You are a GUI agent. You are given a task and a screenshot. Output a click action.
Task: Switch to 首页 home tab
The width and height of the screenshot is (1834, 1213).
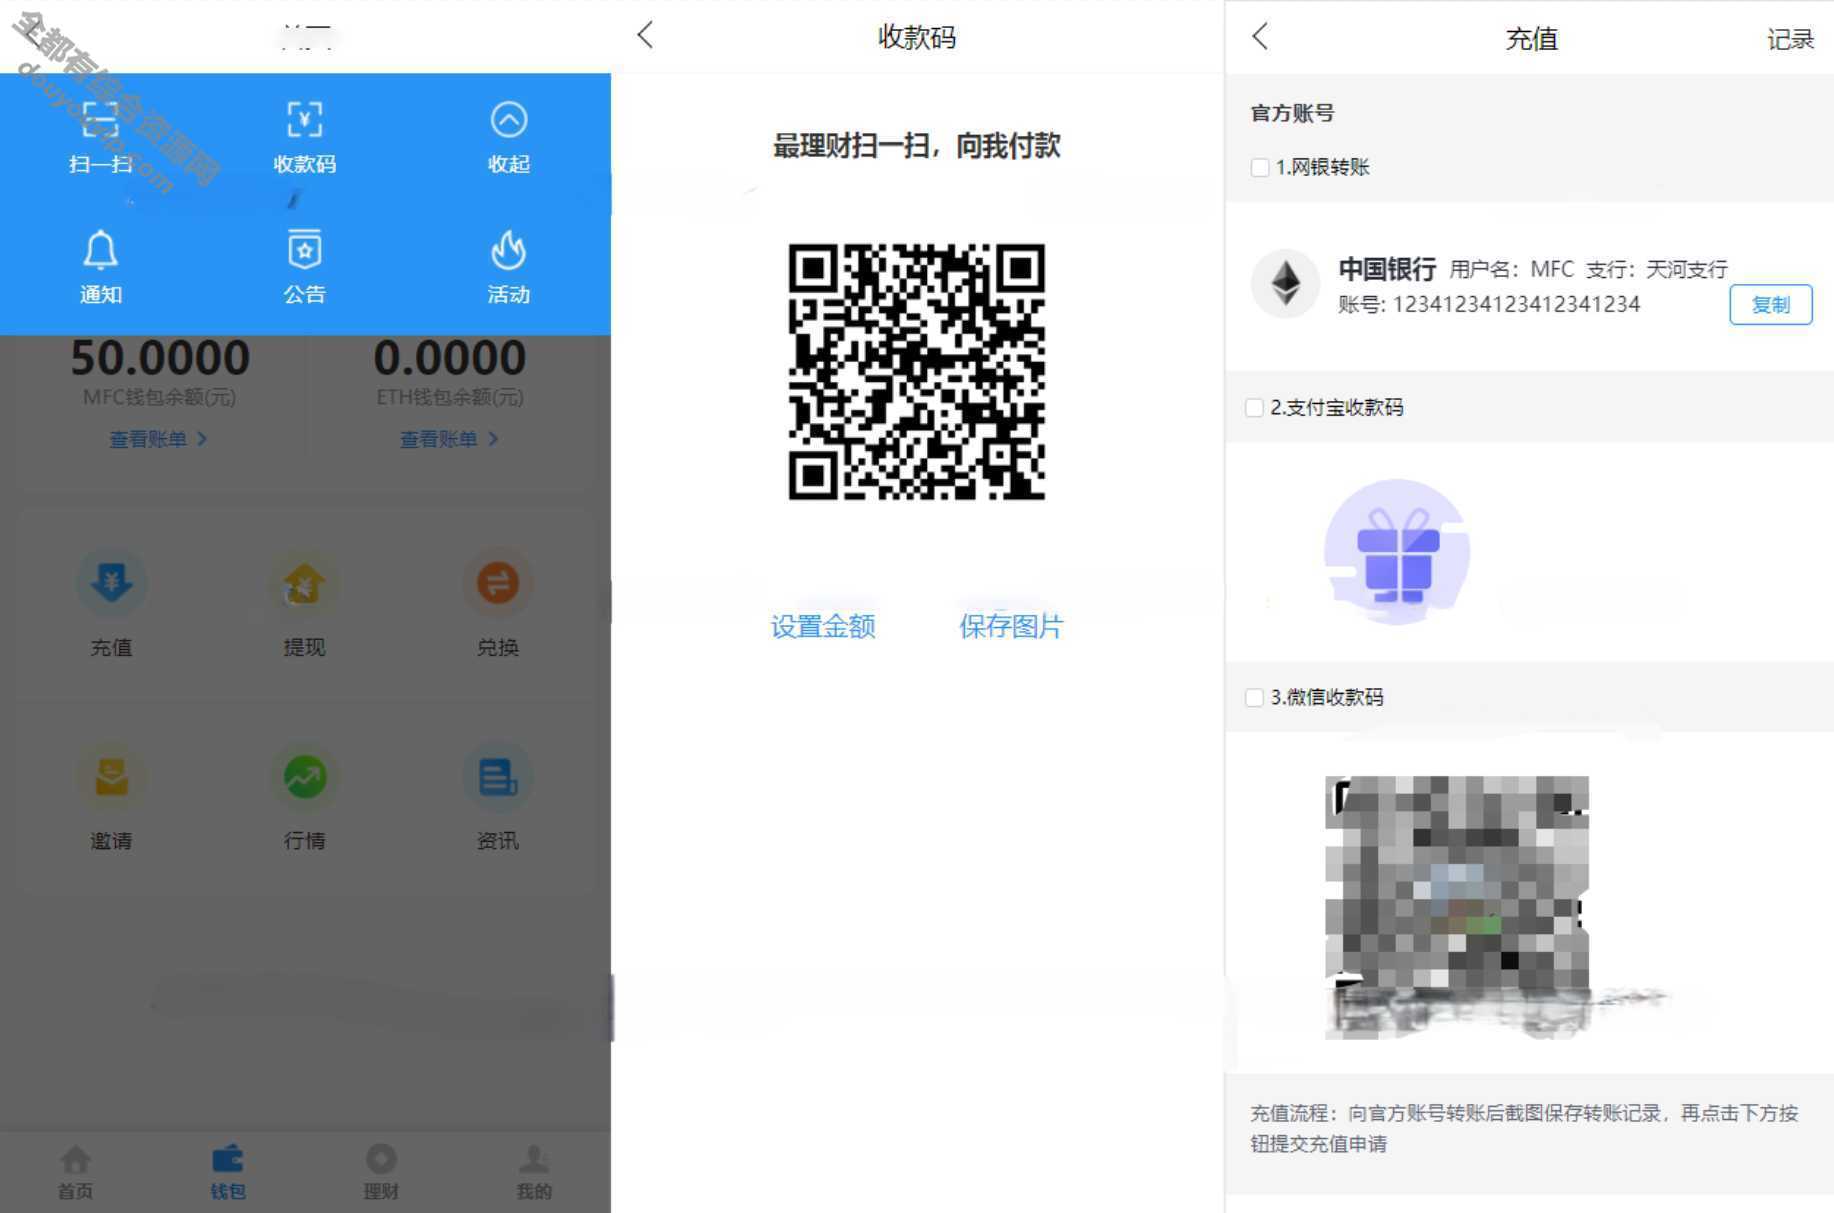[75, 1172]
